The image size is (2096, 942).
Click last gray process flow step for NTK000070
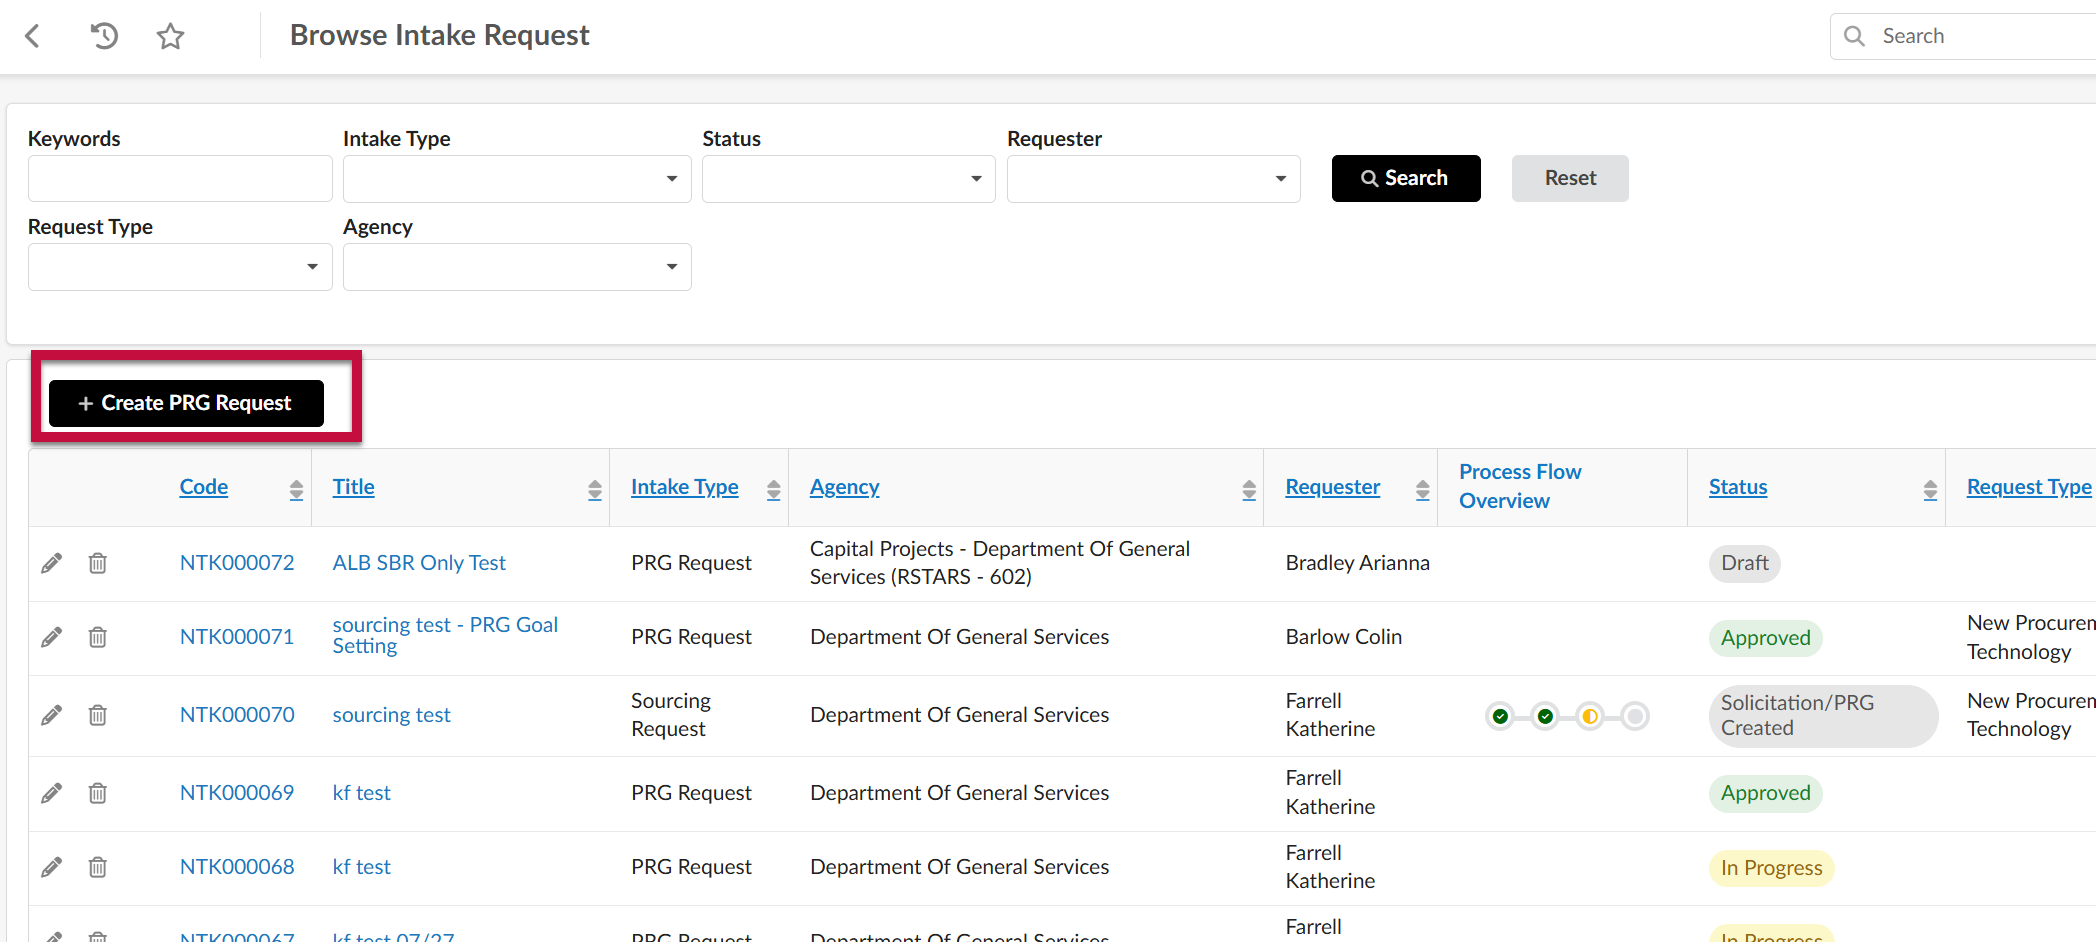[1635, 716]
